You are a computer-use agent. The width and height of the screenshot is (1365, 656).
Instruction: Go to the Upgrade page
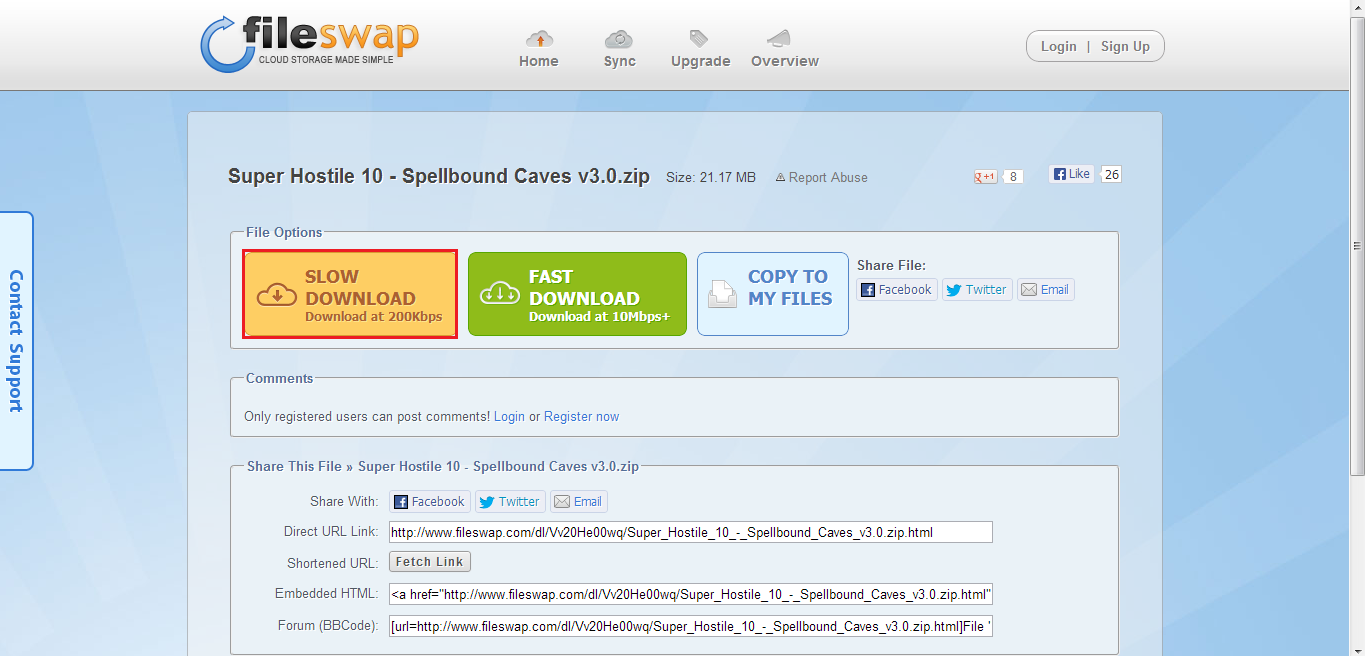pyautogui.click(x=700, y=49)
